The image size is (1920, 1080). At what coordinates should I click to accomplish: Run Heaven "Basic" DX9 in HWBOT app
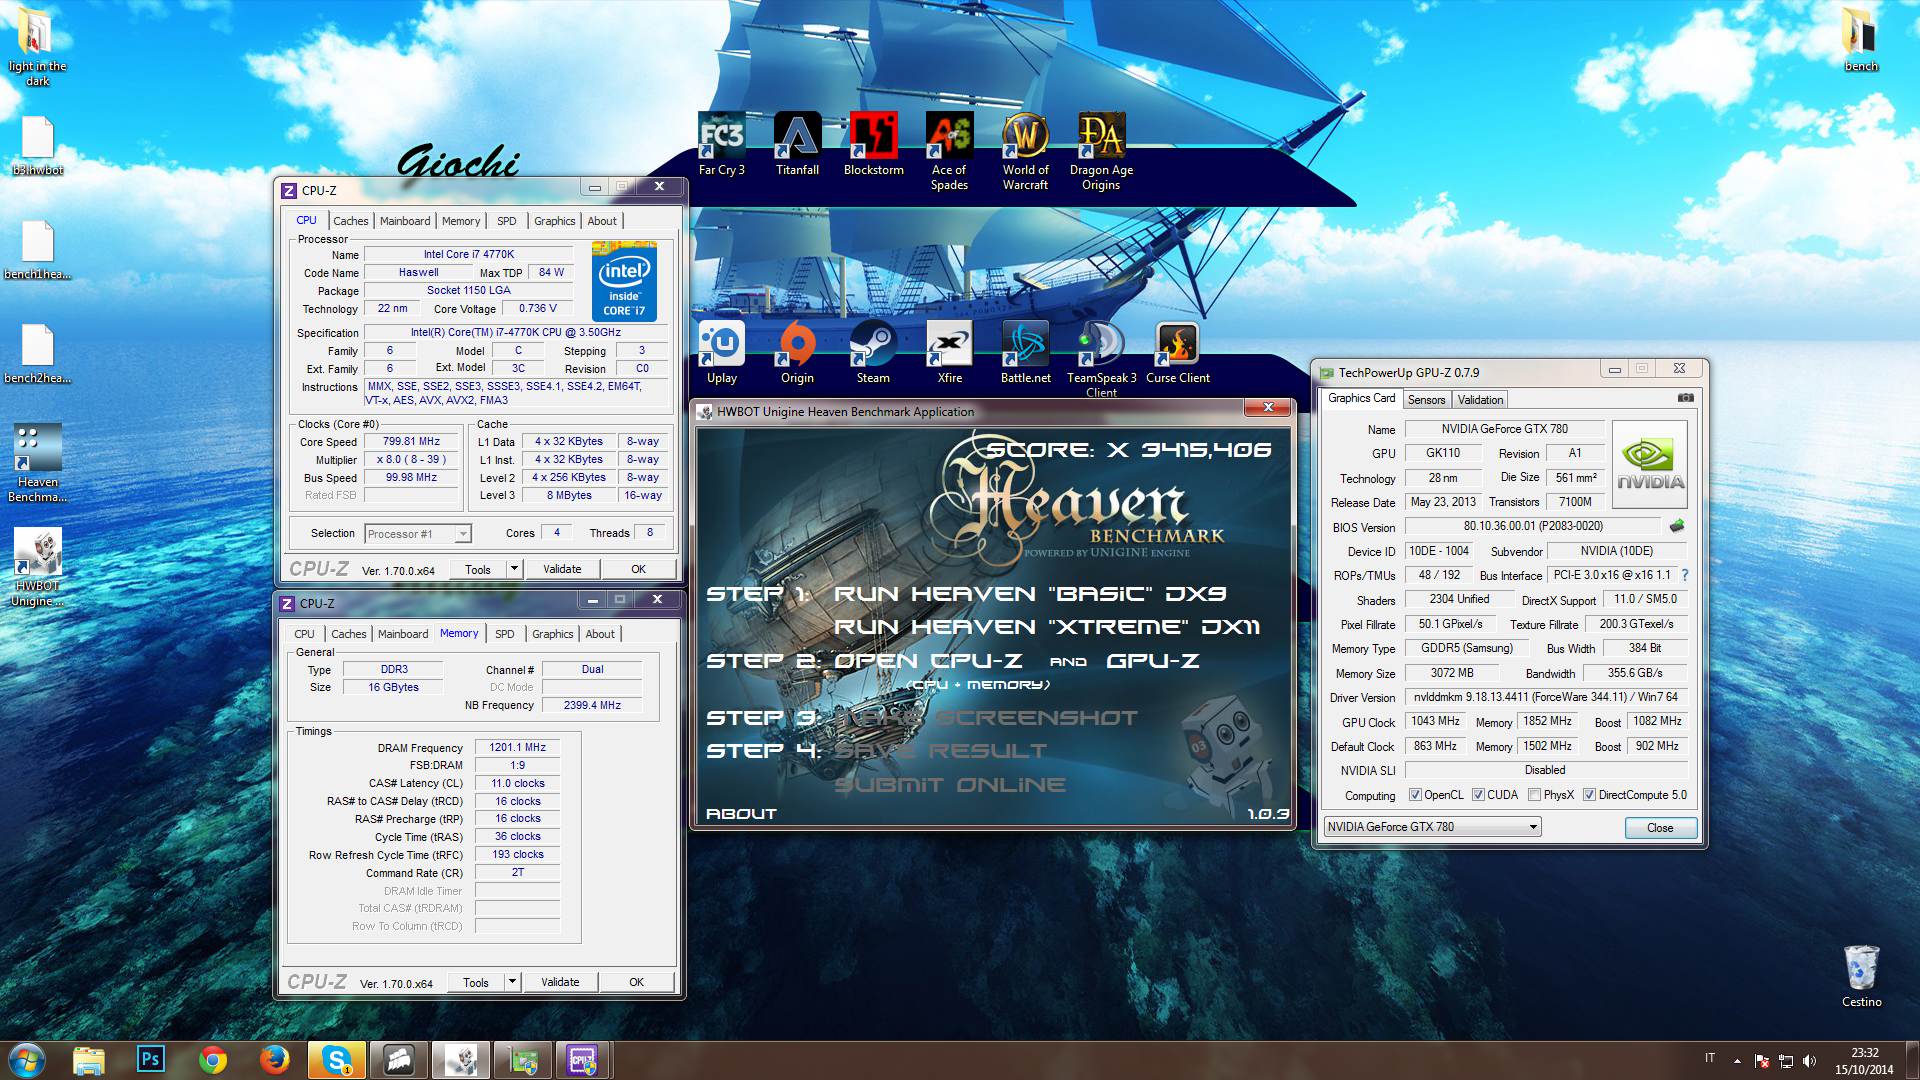(x=1030, y=594)
